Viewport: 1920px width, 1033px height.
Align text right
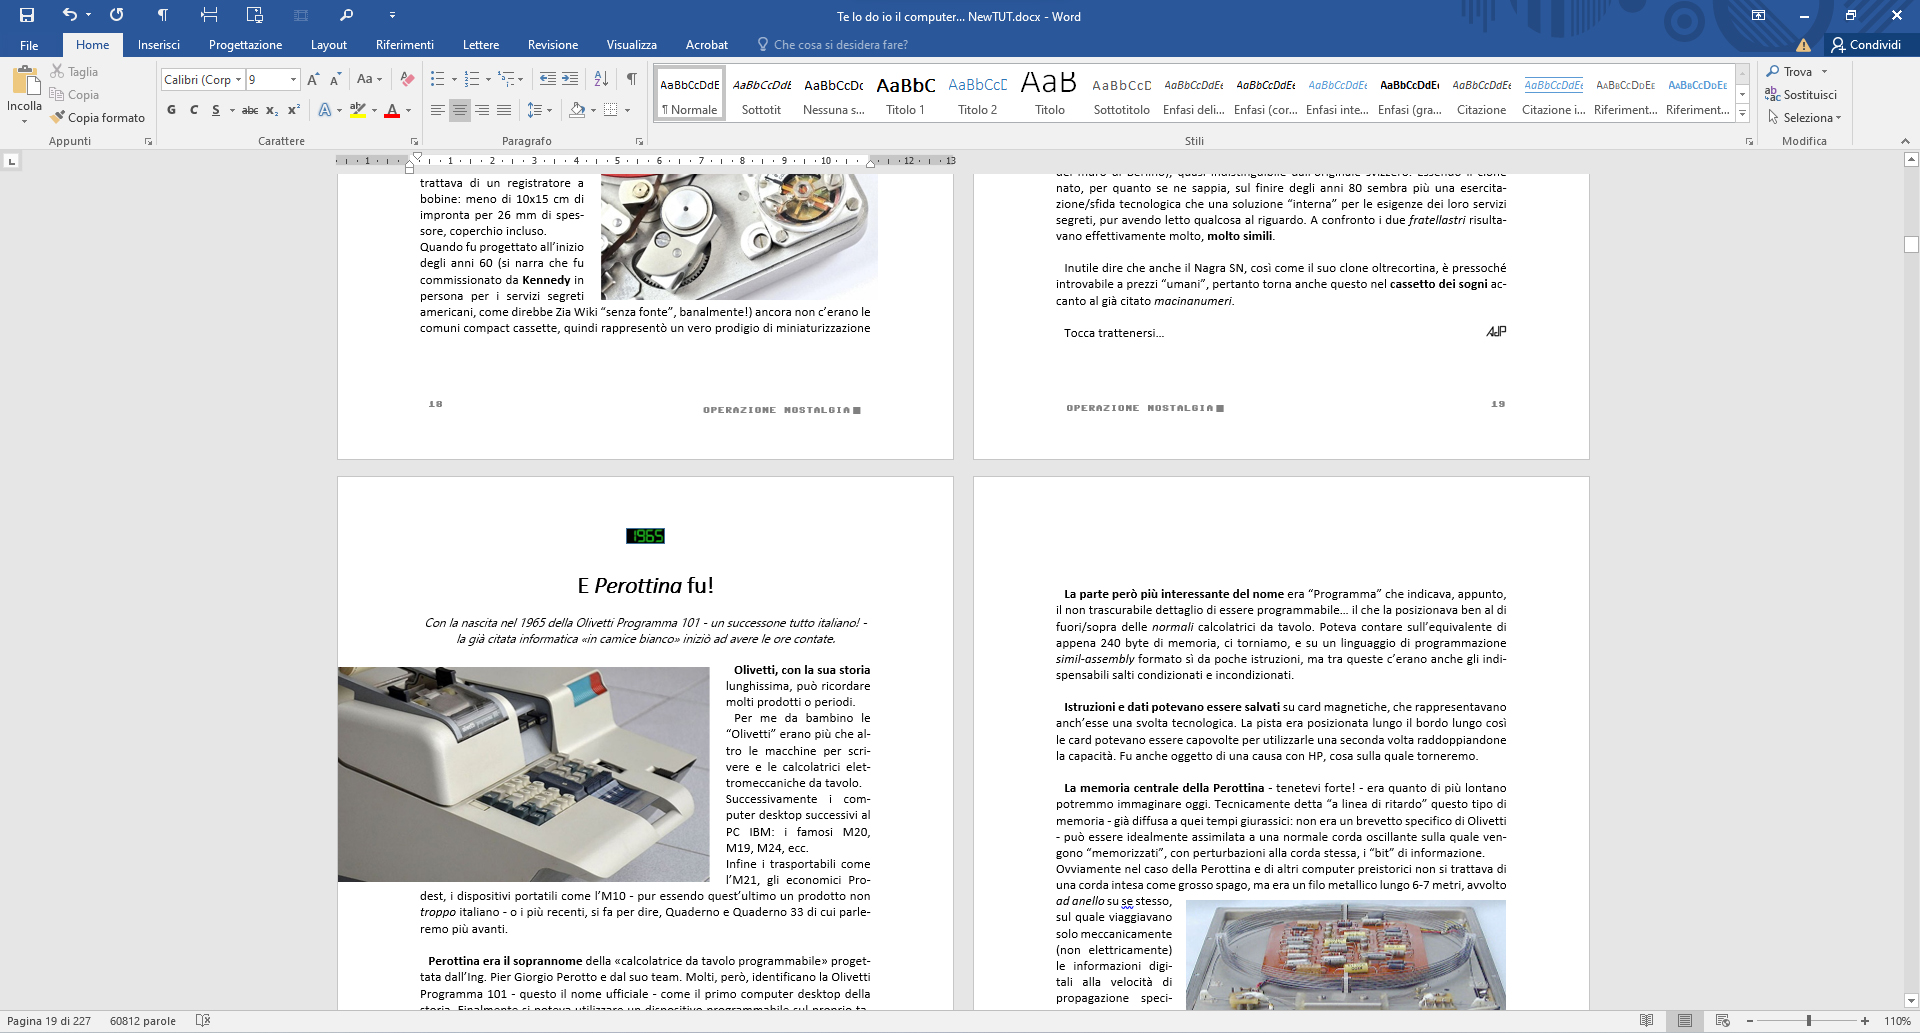click(482, 110)
